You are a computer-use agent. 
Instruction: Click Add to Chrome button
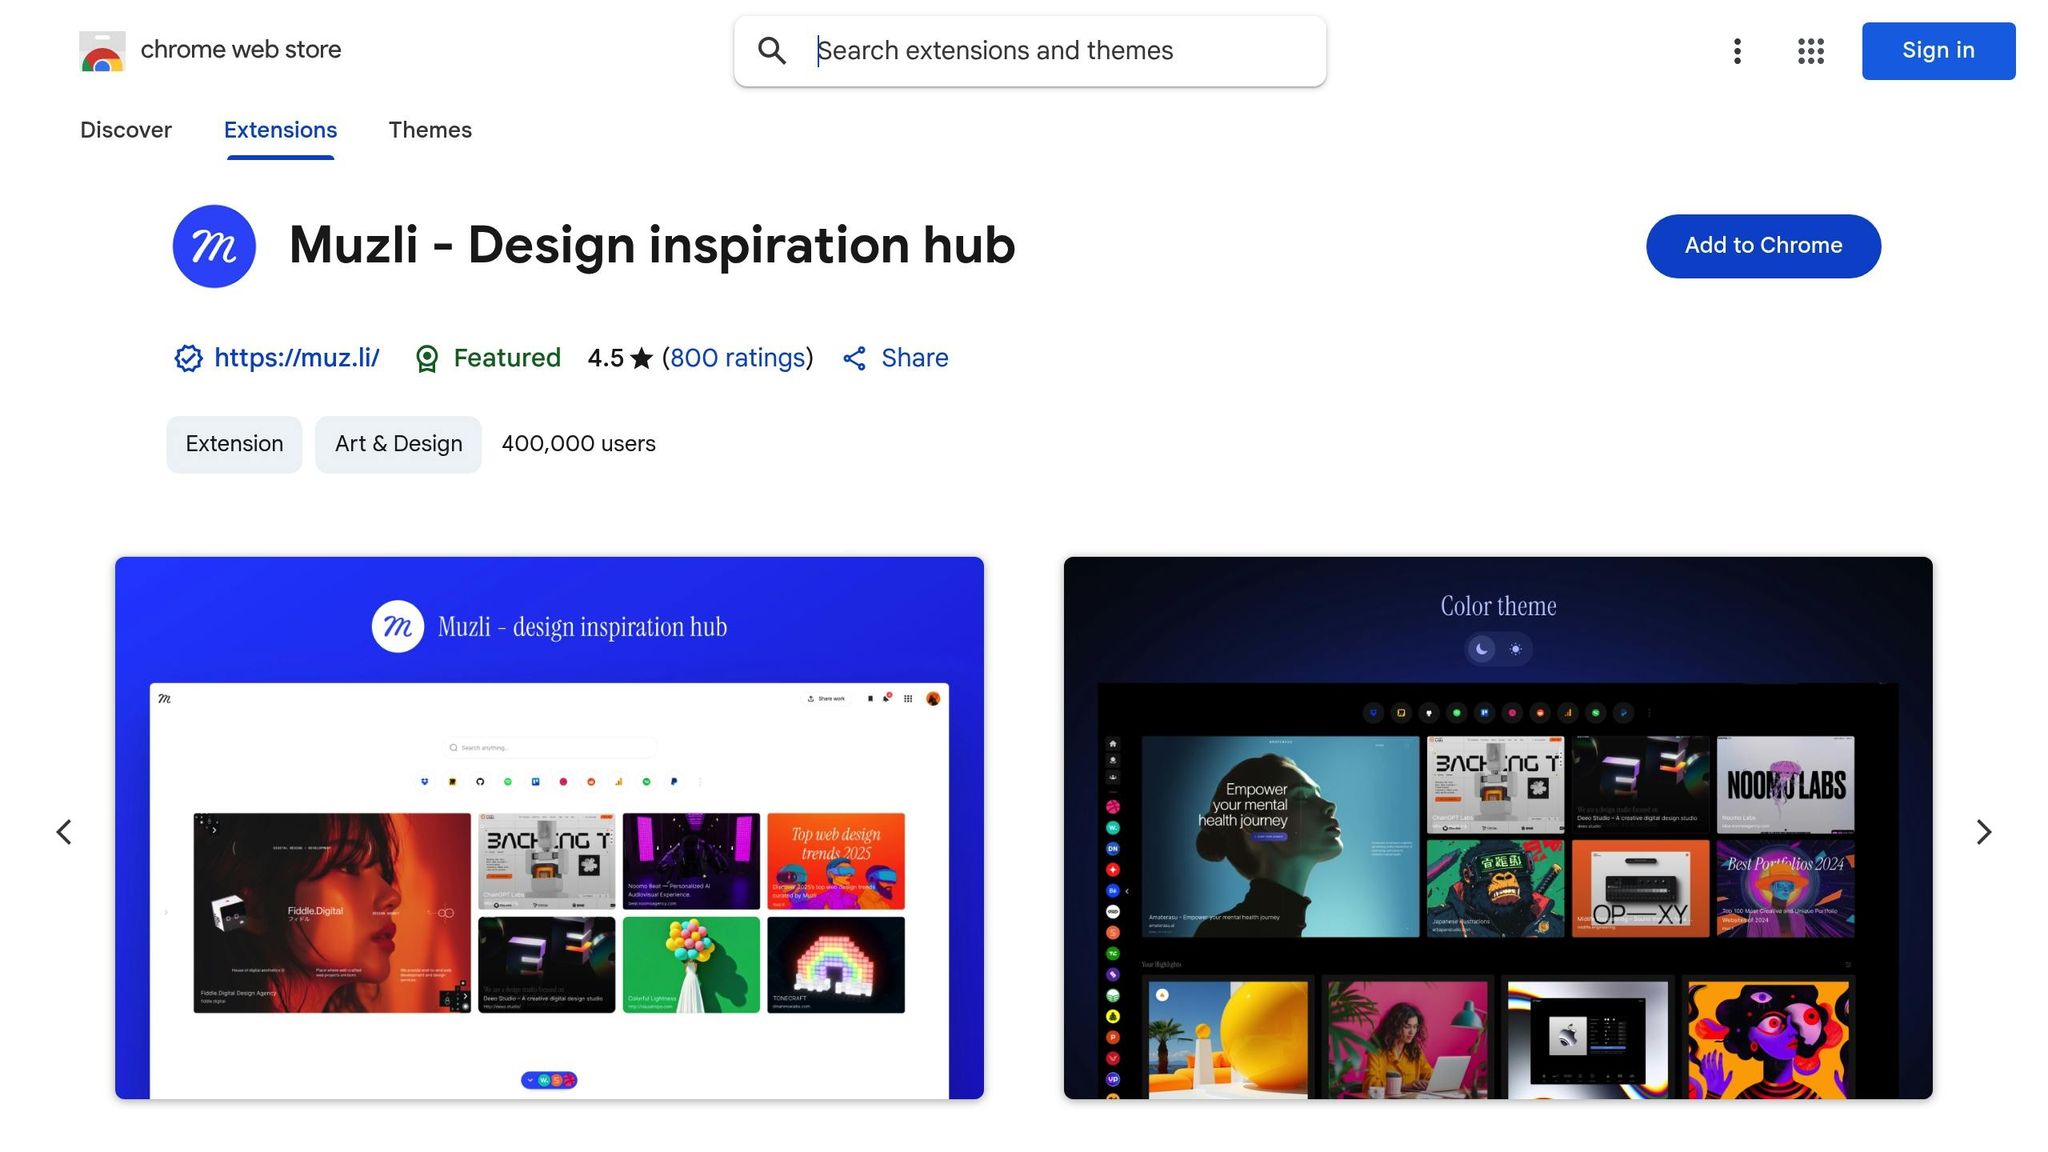click(x=1763, y=246)
